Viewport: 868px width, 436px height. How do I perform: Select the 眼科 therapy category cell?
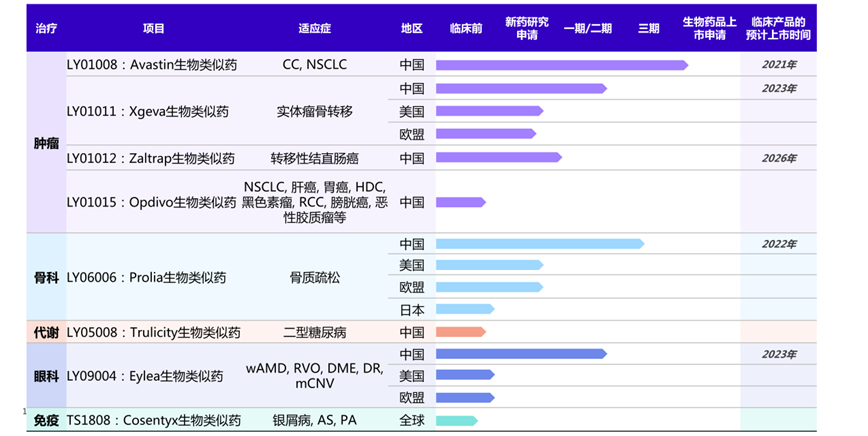(x=46, y=376)
